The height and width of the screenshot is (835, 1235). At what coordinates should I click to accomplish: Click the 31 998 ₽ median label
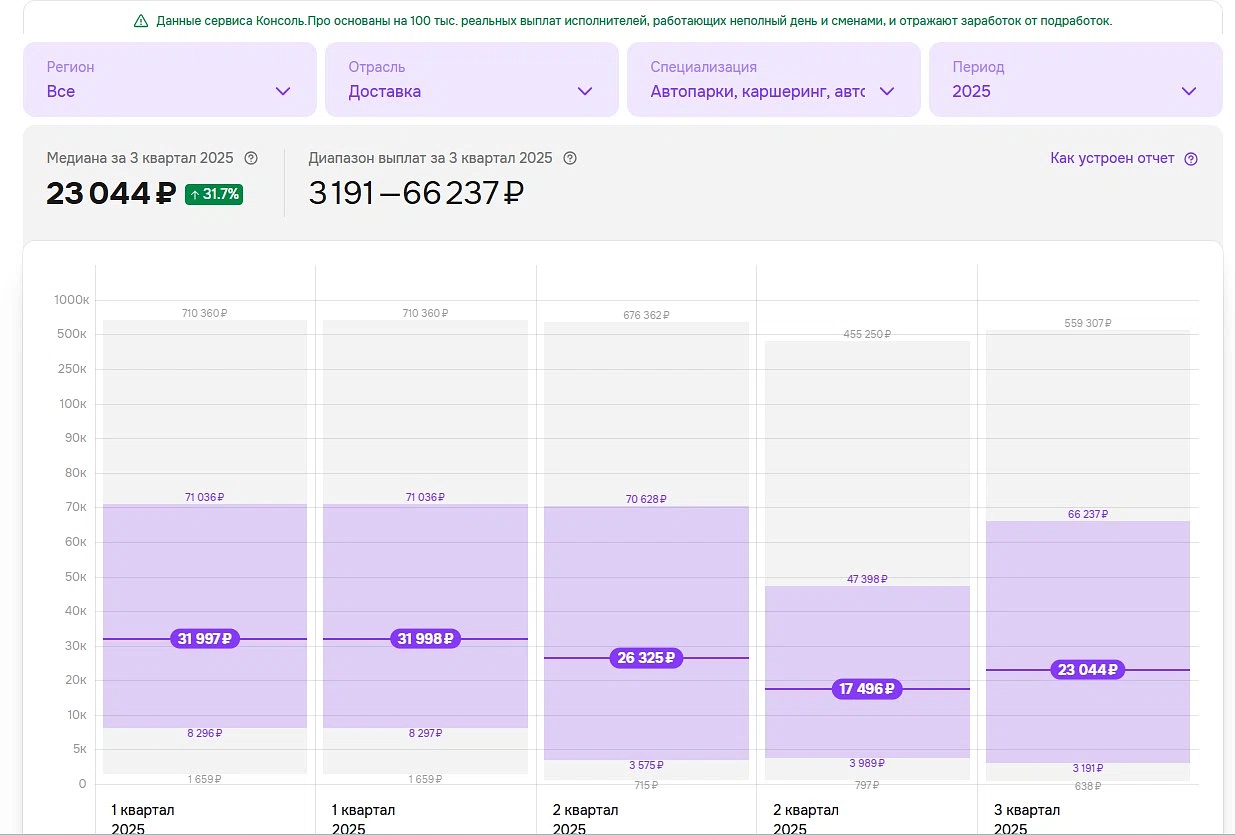[426, 639]
